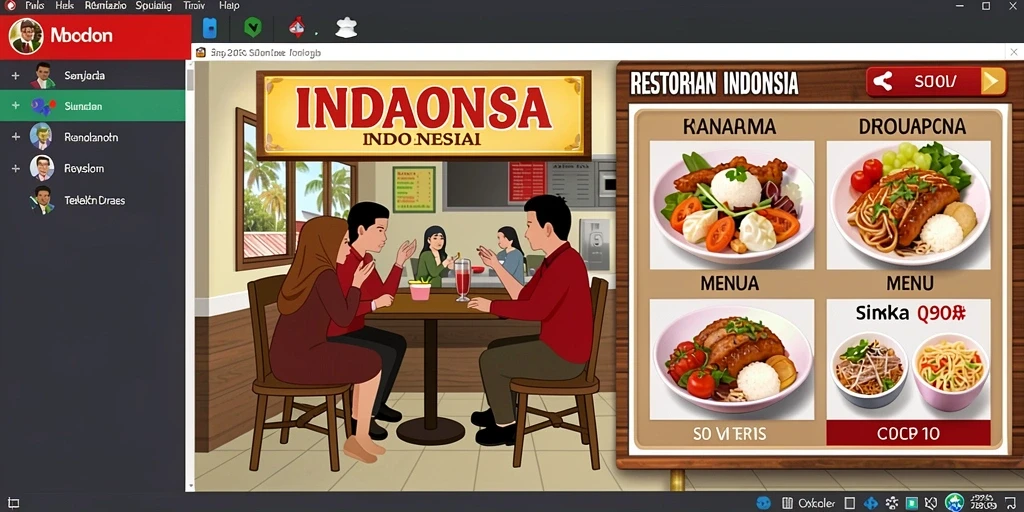Click the Mbodon header name
Viewport: 1024px width, 512px height.
pos(82,35)
